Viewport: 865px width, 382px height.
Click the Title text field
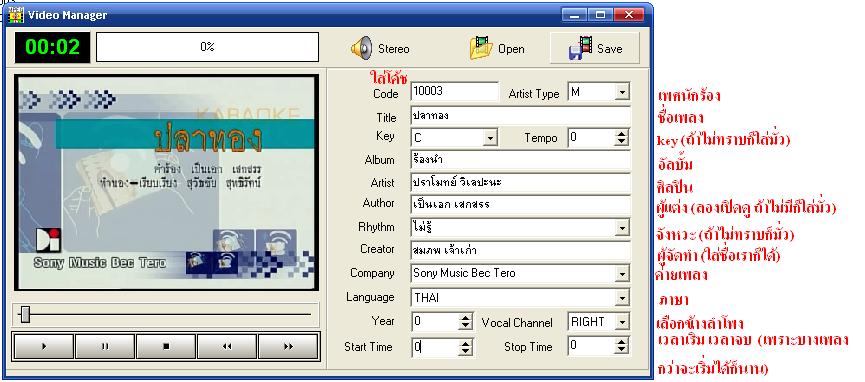click(520, 116)
